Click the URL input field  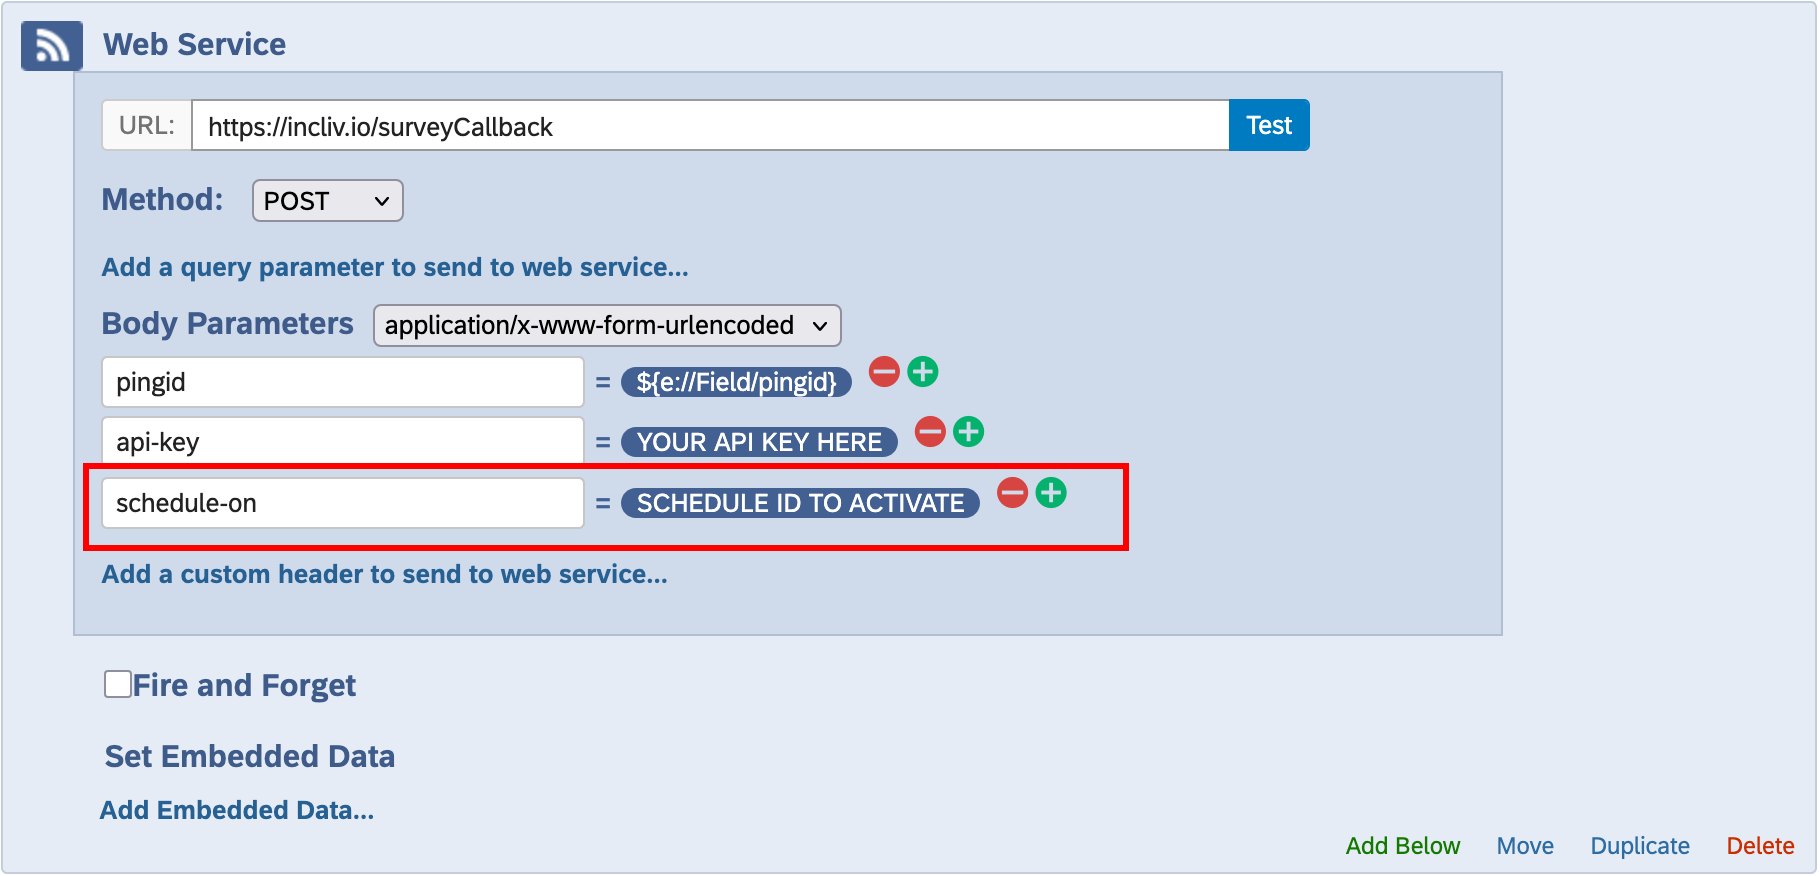[x=709, y=127]
